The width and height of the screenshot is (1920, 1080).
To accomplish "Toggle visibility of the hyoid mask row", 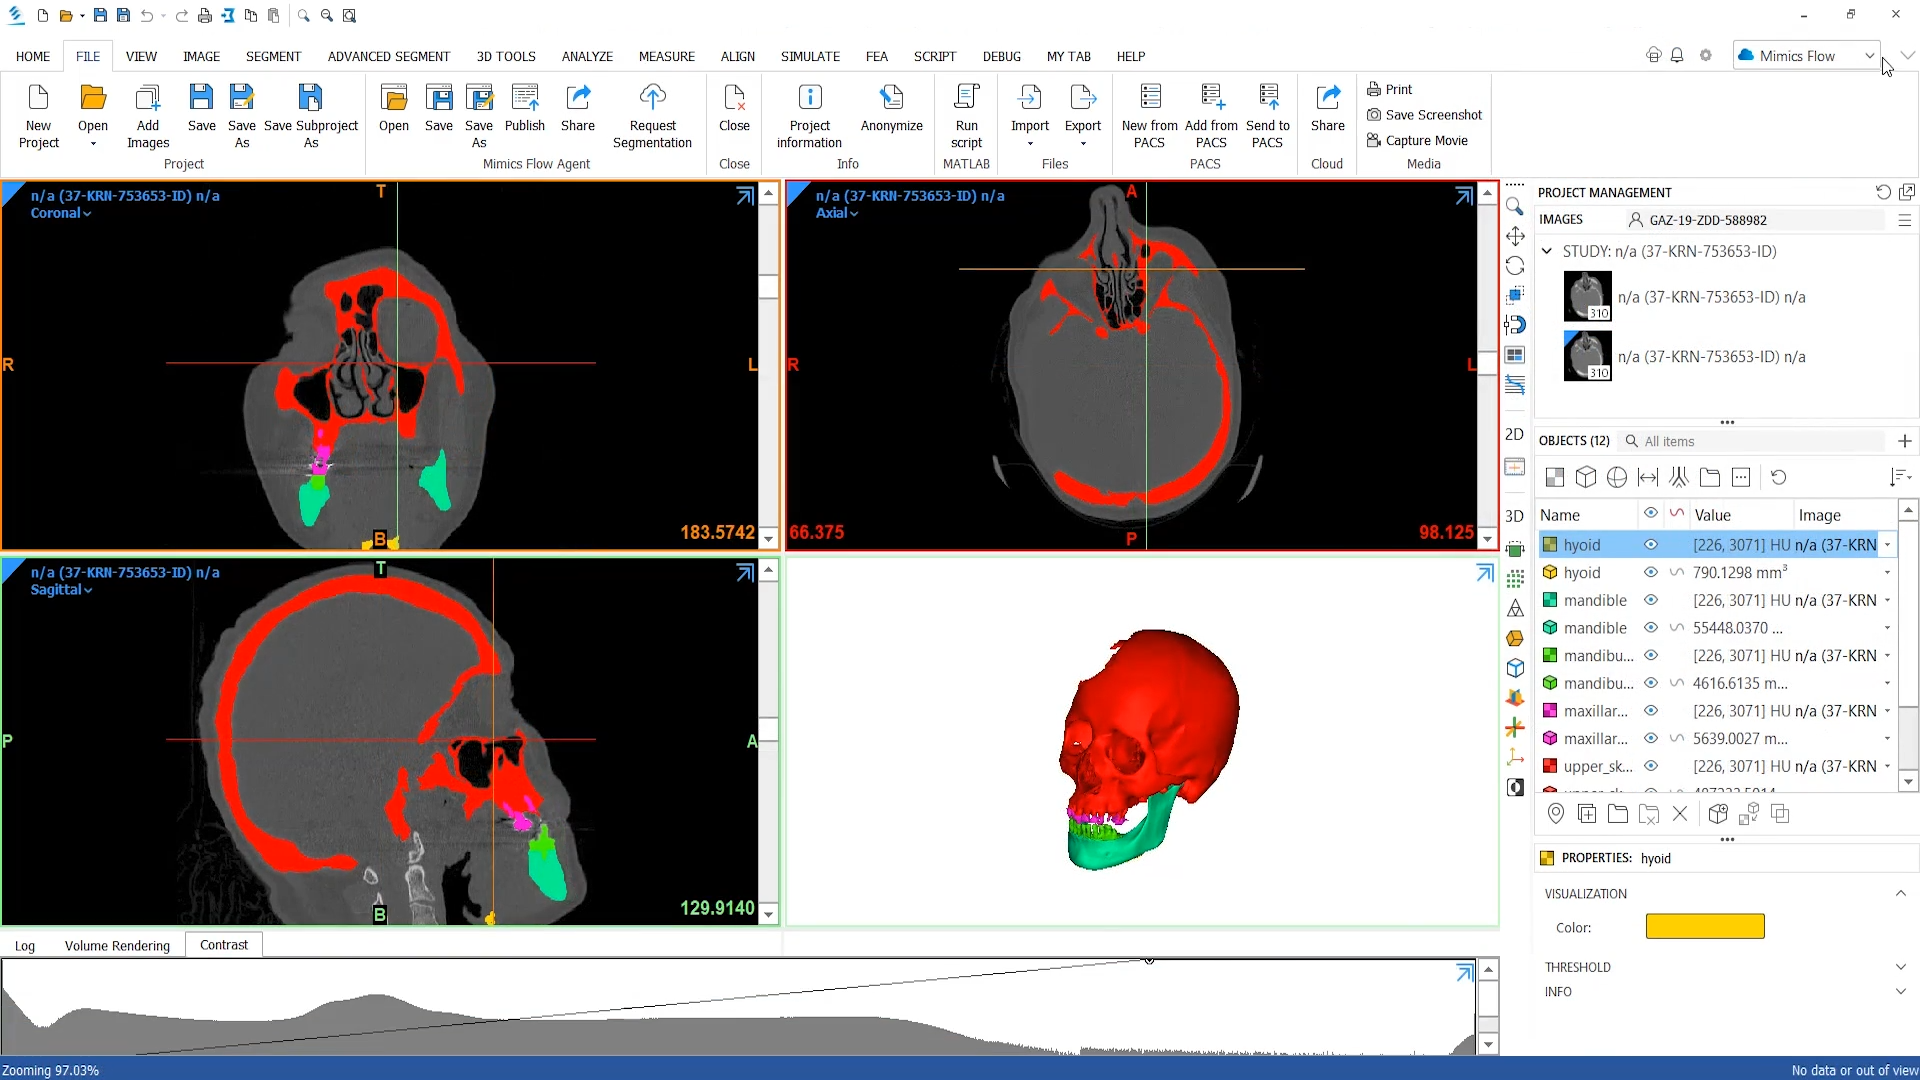I will pyautogui.click(x=1651, y=545).
